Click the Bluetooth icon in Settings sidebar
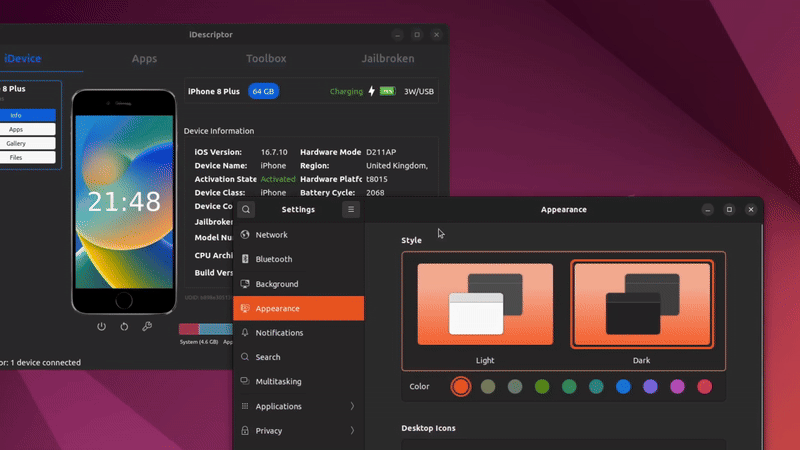 tap(245, 259)
